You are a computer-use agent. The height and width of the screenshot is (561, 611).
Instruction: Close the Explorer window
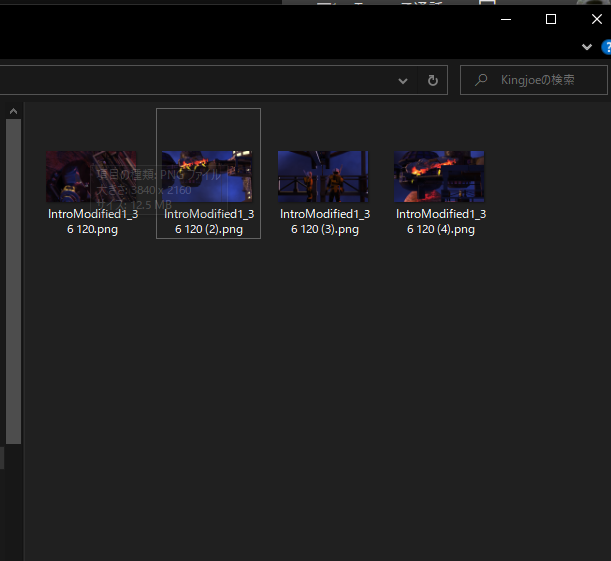click(x=597, y=19)
